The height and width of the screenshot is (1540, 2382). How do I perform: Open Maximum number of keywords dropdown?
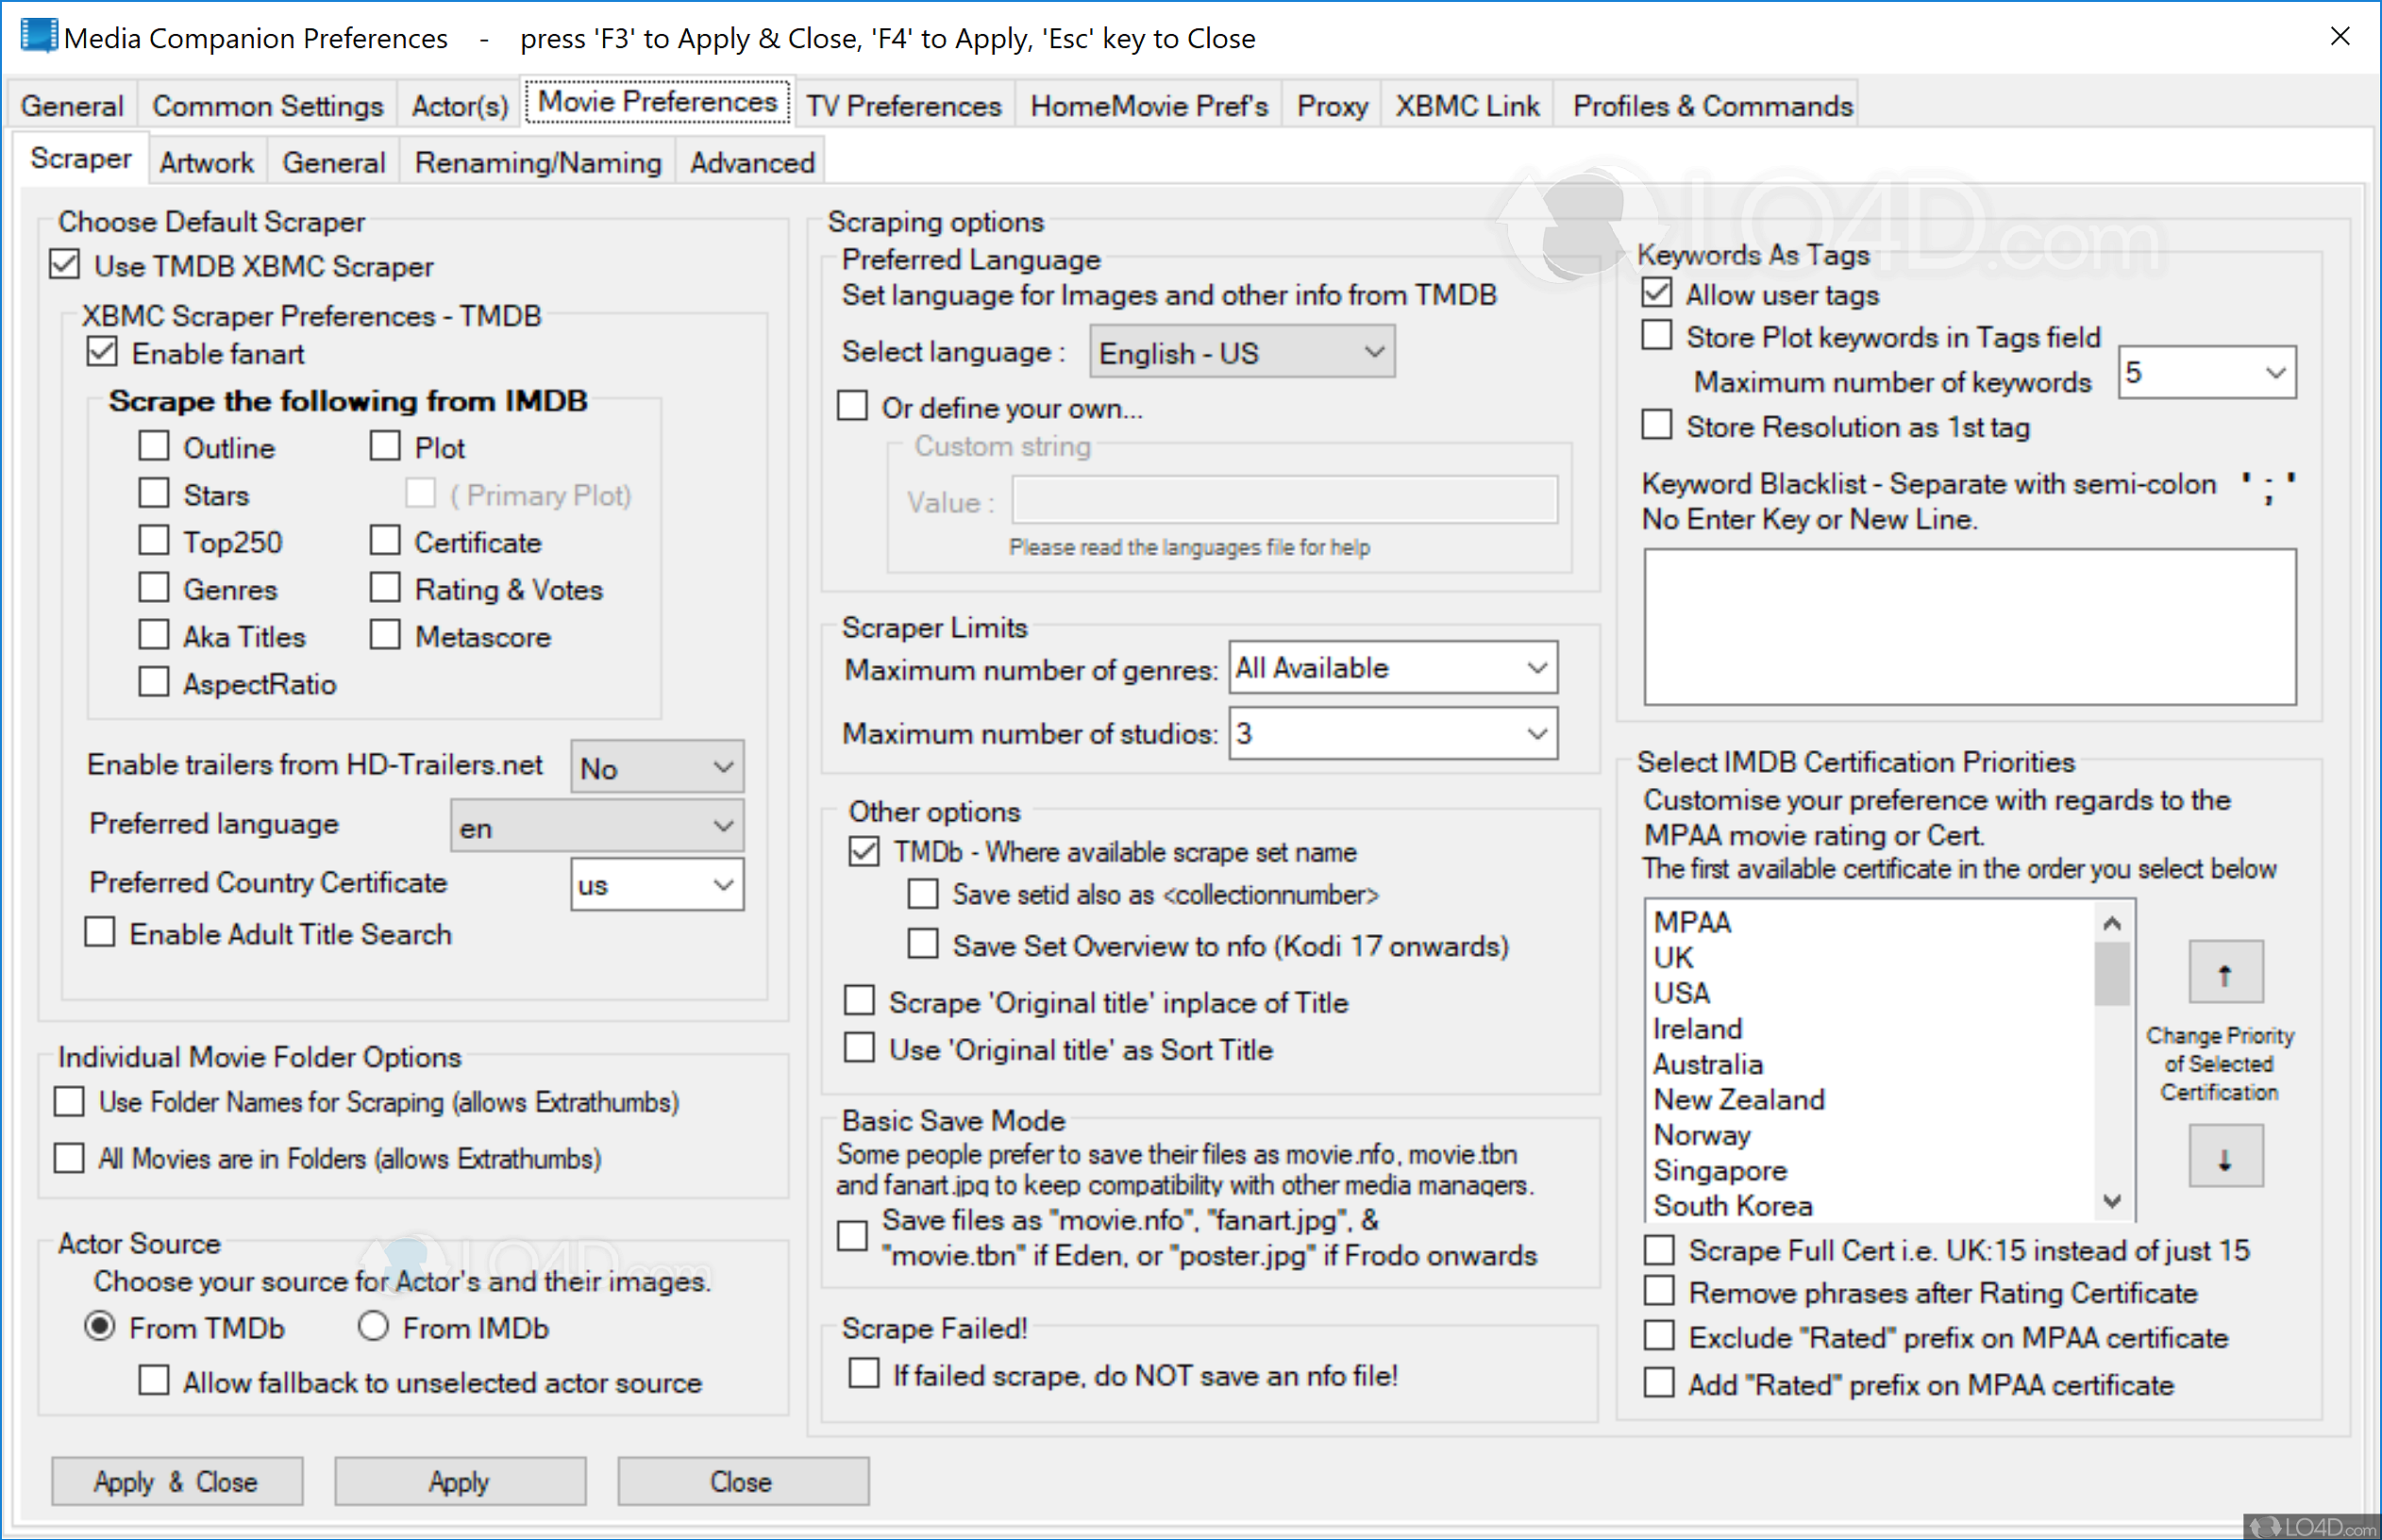point(2206,373)
